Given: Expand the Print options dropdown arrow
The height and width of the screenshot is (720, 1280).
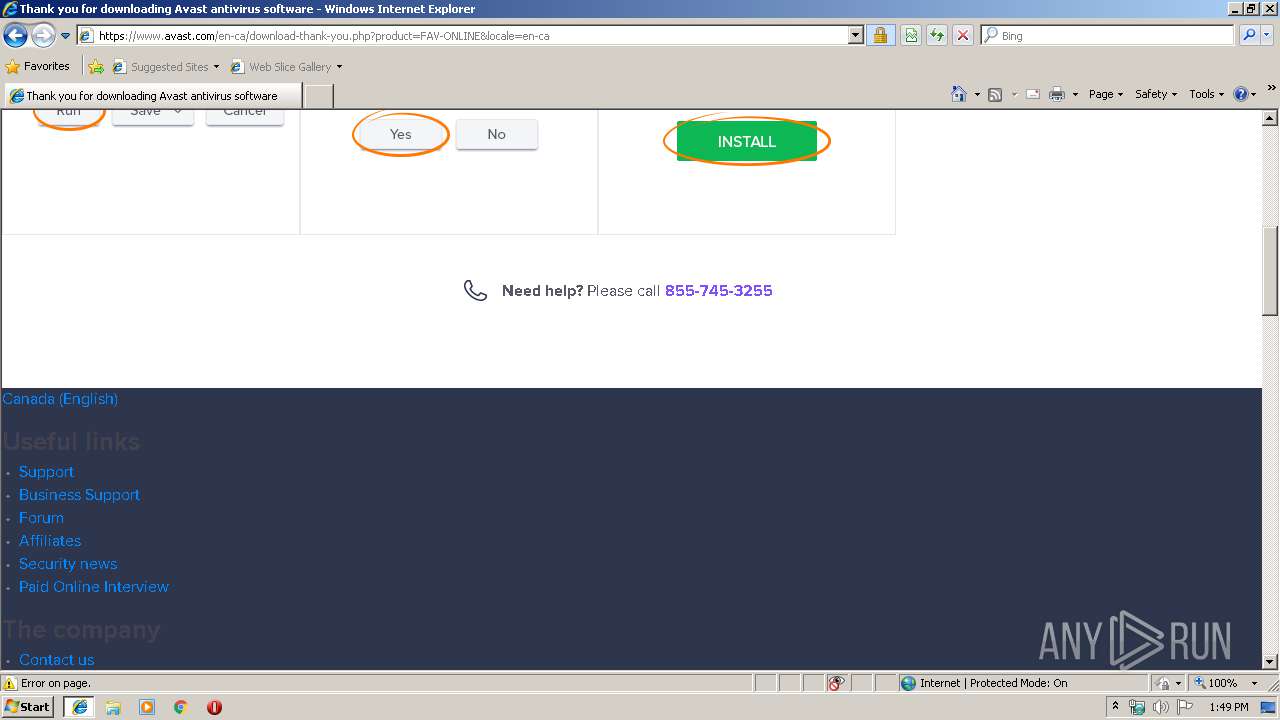Looking at the screenshot, I should coord(1075,94).
